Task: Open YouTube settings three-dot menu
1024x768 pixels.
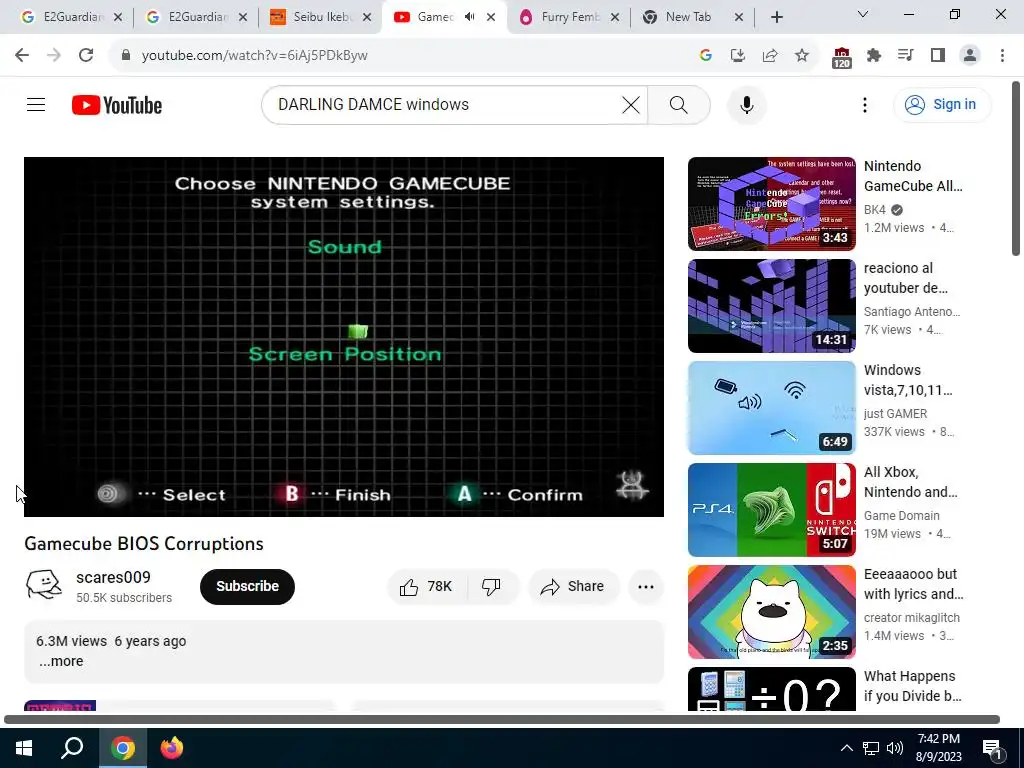Action: pyautogui.click(x=865, y=104)
